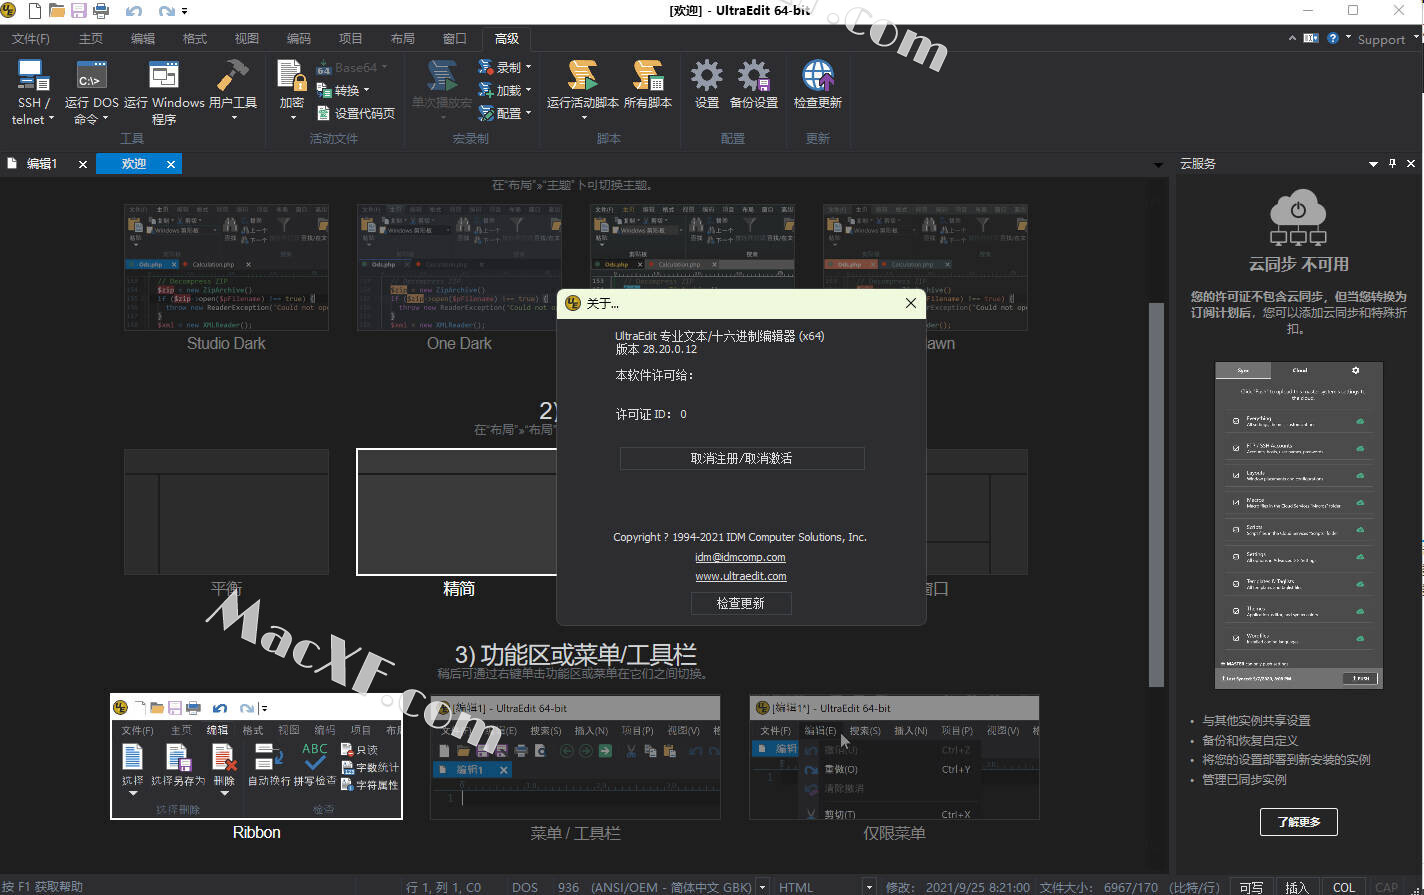Close the 欢迎 tab
The width and height of the screenshot is (1424, 895).
pyautogui.click(x=171, y=164)
